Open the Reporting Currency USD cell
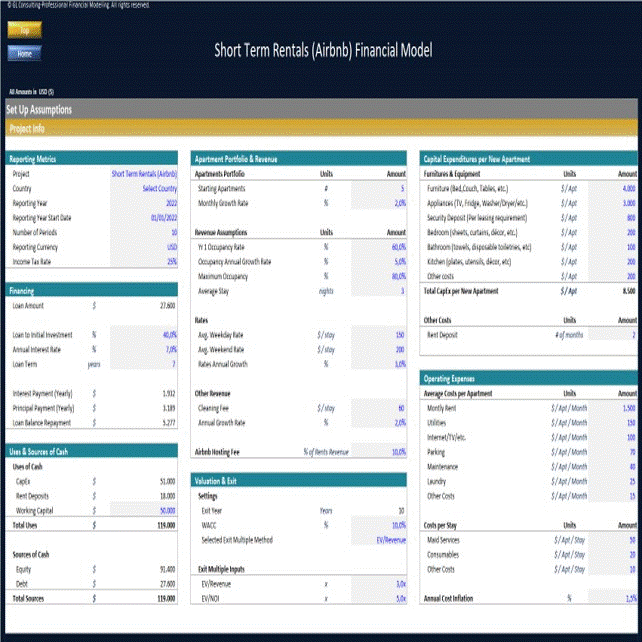 [144, 247]
